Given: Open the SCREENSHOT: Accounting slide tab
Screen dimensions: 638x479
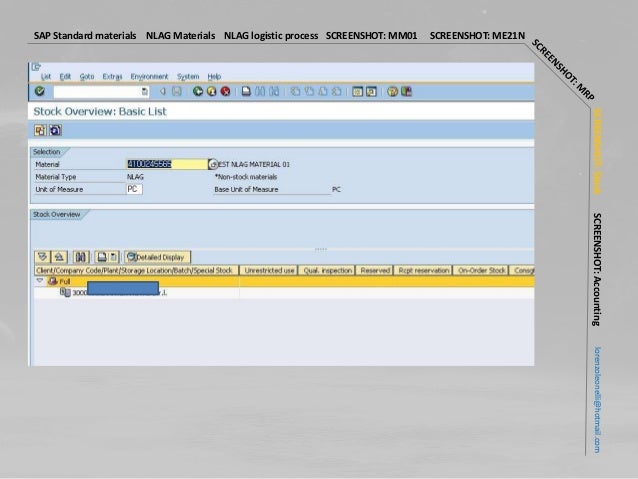Looking at the screenshot, I should click(x=596, y=269).
